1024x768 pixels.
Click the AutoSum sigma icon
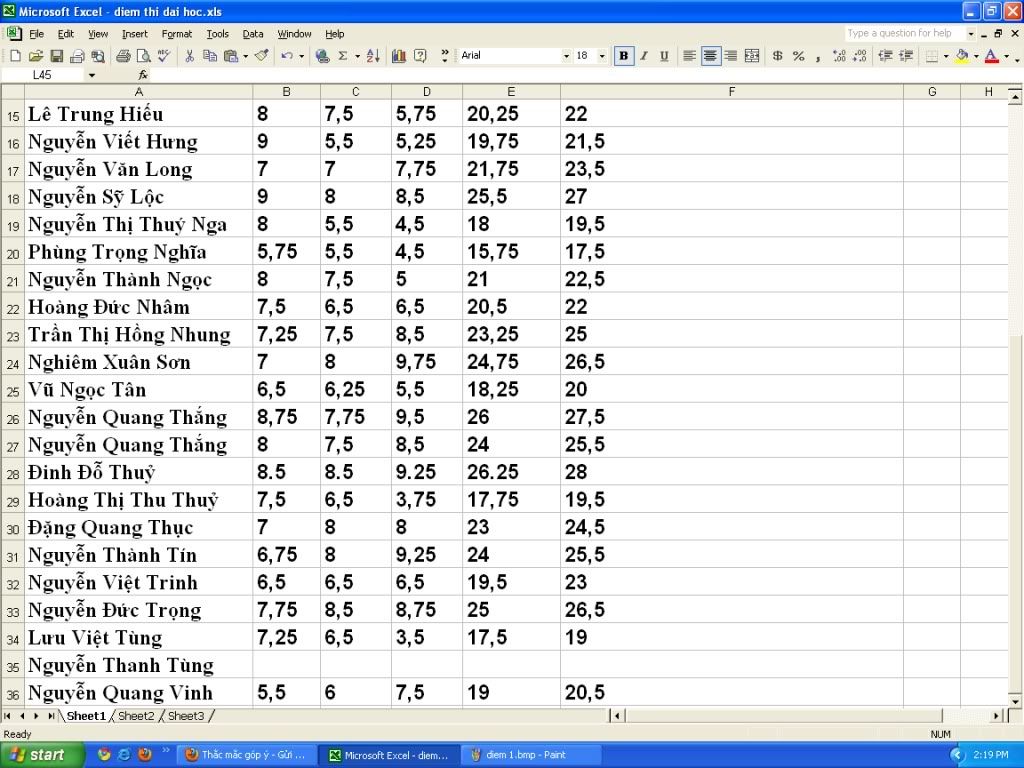[x=342, y=56]
